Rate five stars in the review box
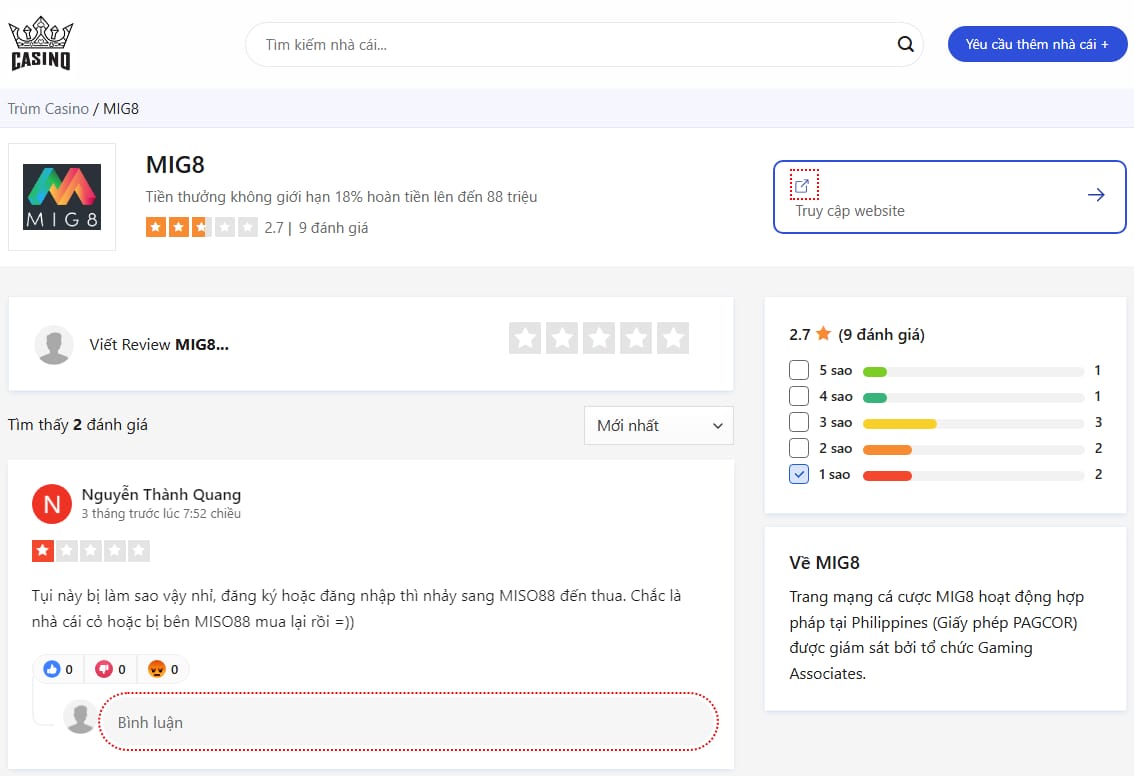Image resolution: width=1134 pixels, height=776 pixels. coord(673,338)
